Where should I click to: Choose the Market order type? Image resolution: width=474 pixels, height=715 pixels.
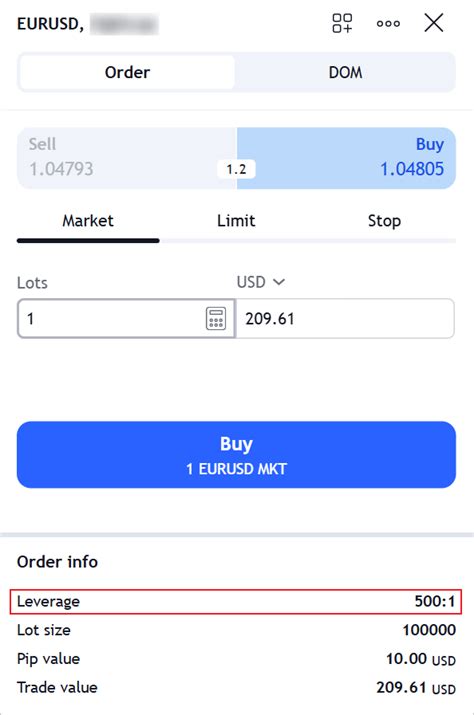(x=88, y=221)
